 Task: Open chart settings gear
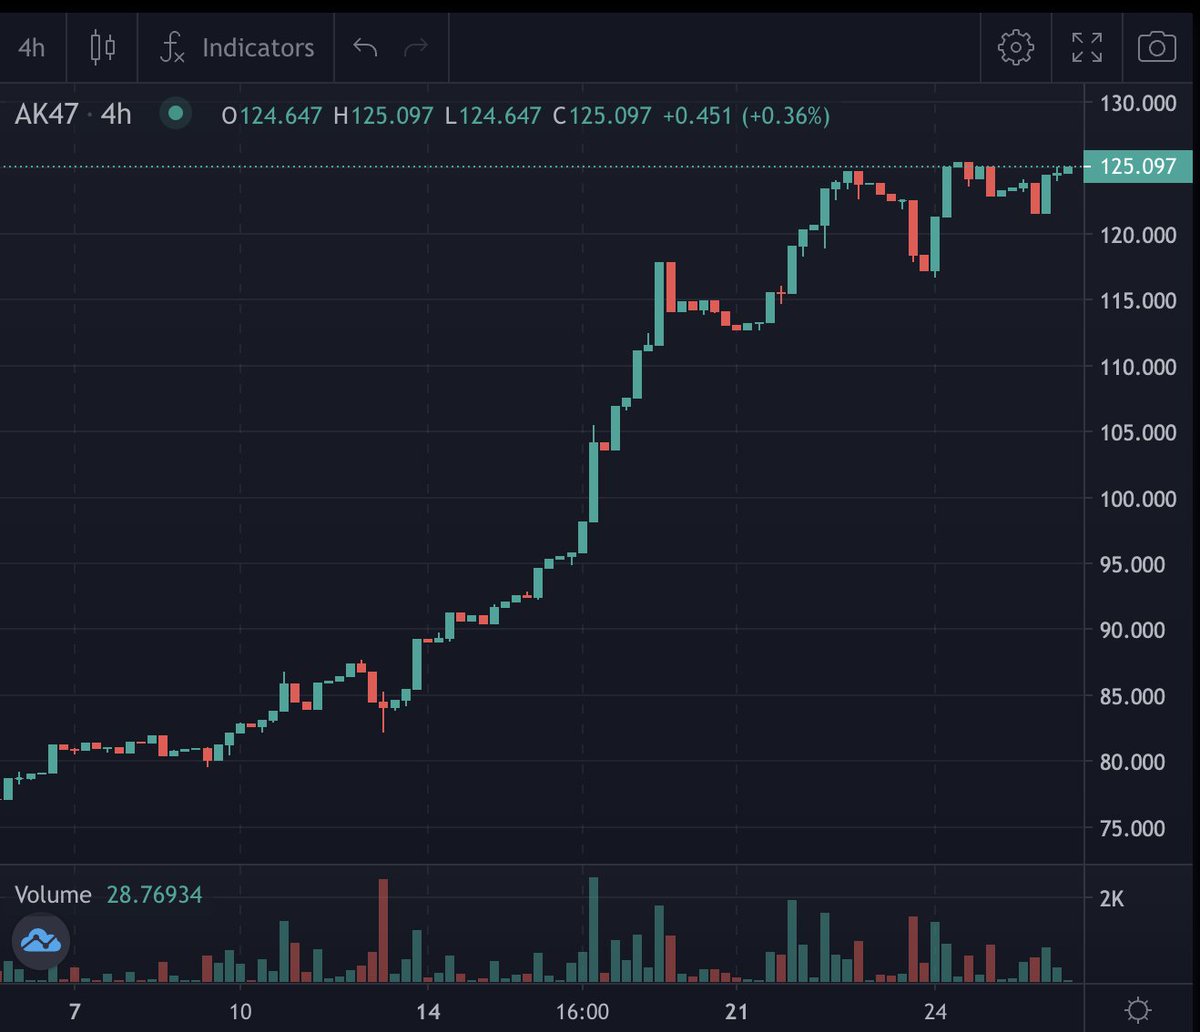click(1015, 47)
